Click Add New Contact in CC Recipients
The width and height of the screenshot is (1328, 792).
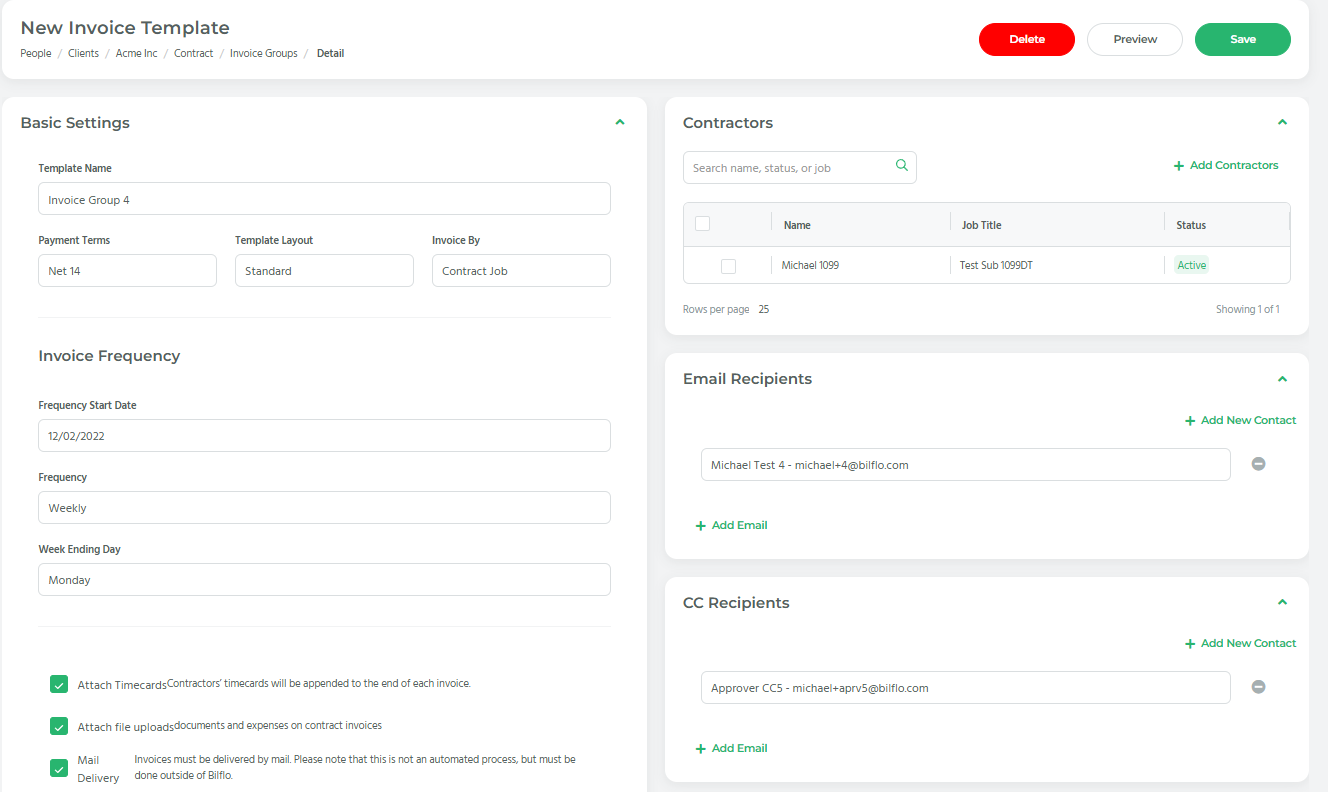1240,643
